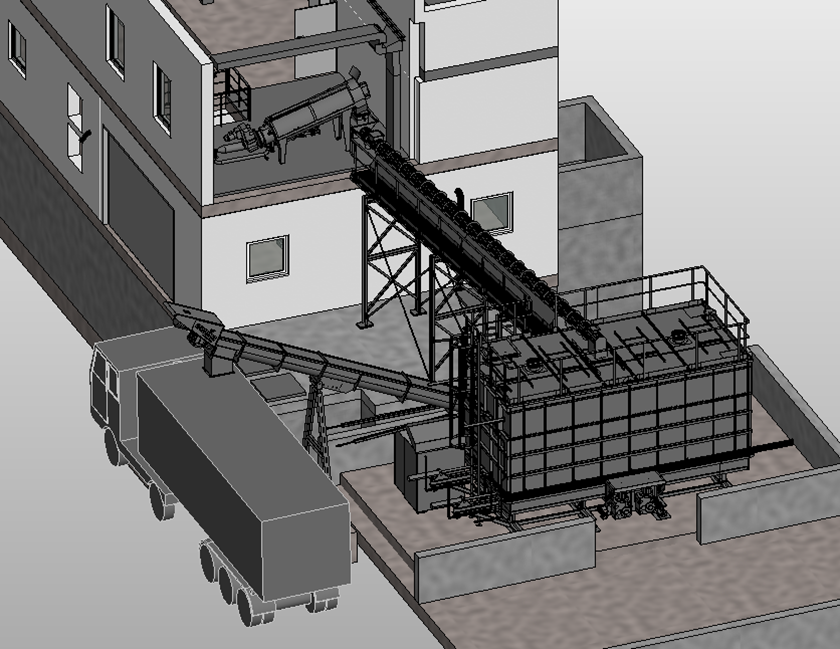Image resolution: width=840 pixels, height=649 pixels.
Task: Select the drive motor unit at the container base
Action: pyautogui.click(x=637, y=497)
